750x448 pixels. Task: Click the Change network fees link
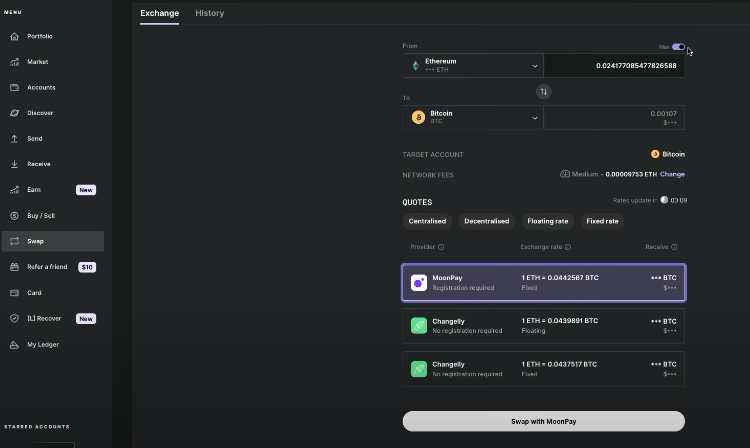coord(672,174)
